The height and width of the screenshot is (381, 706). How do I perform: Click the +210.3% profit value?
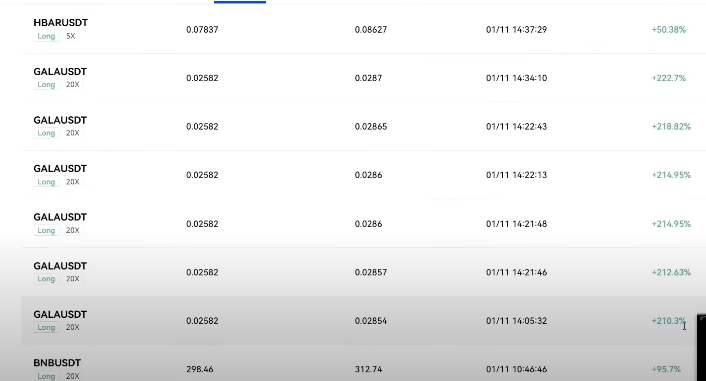coord(669,321)
